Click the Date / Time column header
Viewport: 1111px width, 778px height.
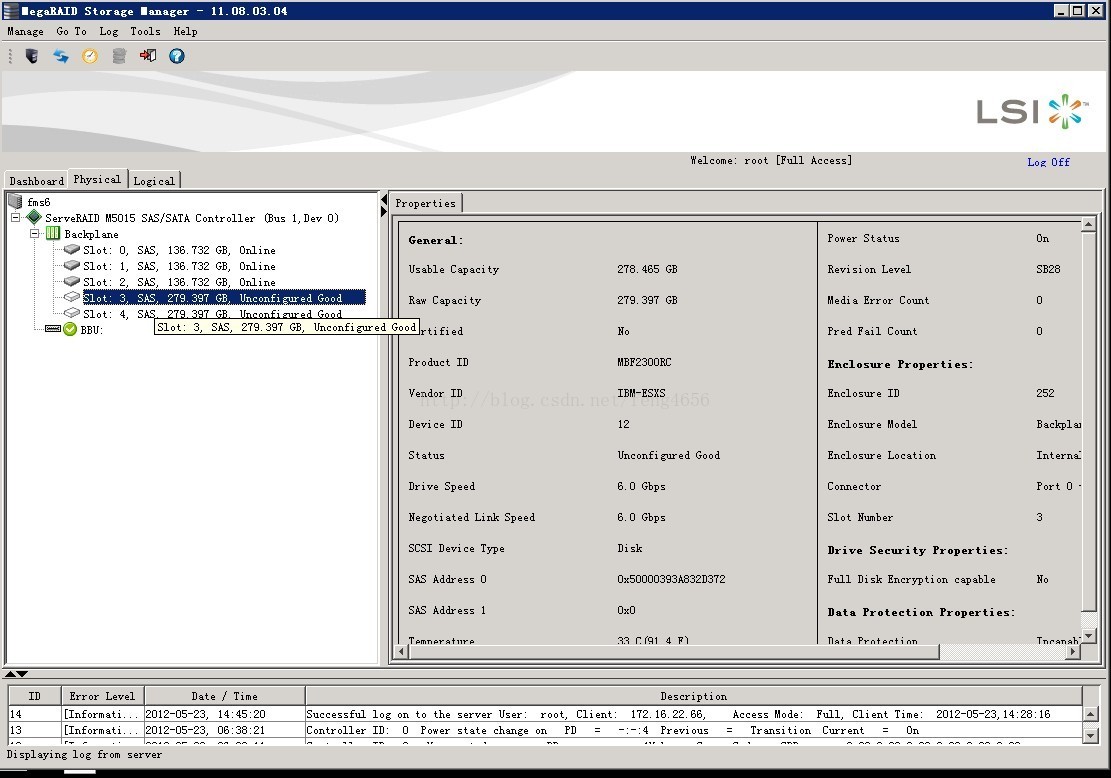pyautogui.click(x=225, y=696)
